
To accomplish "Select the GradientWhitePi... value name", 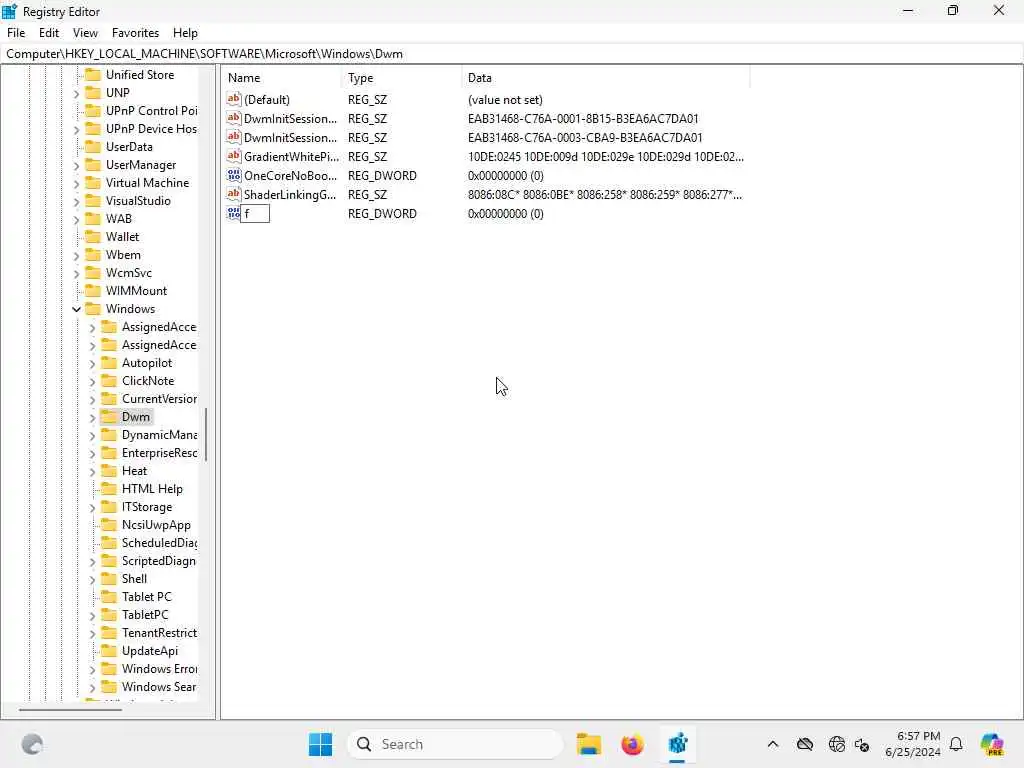I will coord(291,156).
